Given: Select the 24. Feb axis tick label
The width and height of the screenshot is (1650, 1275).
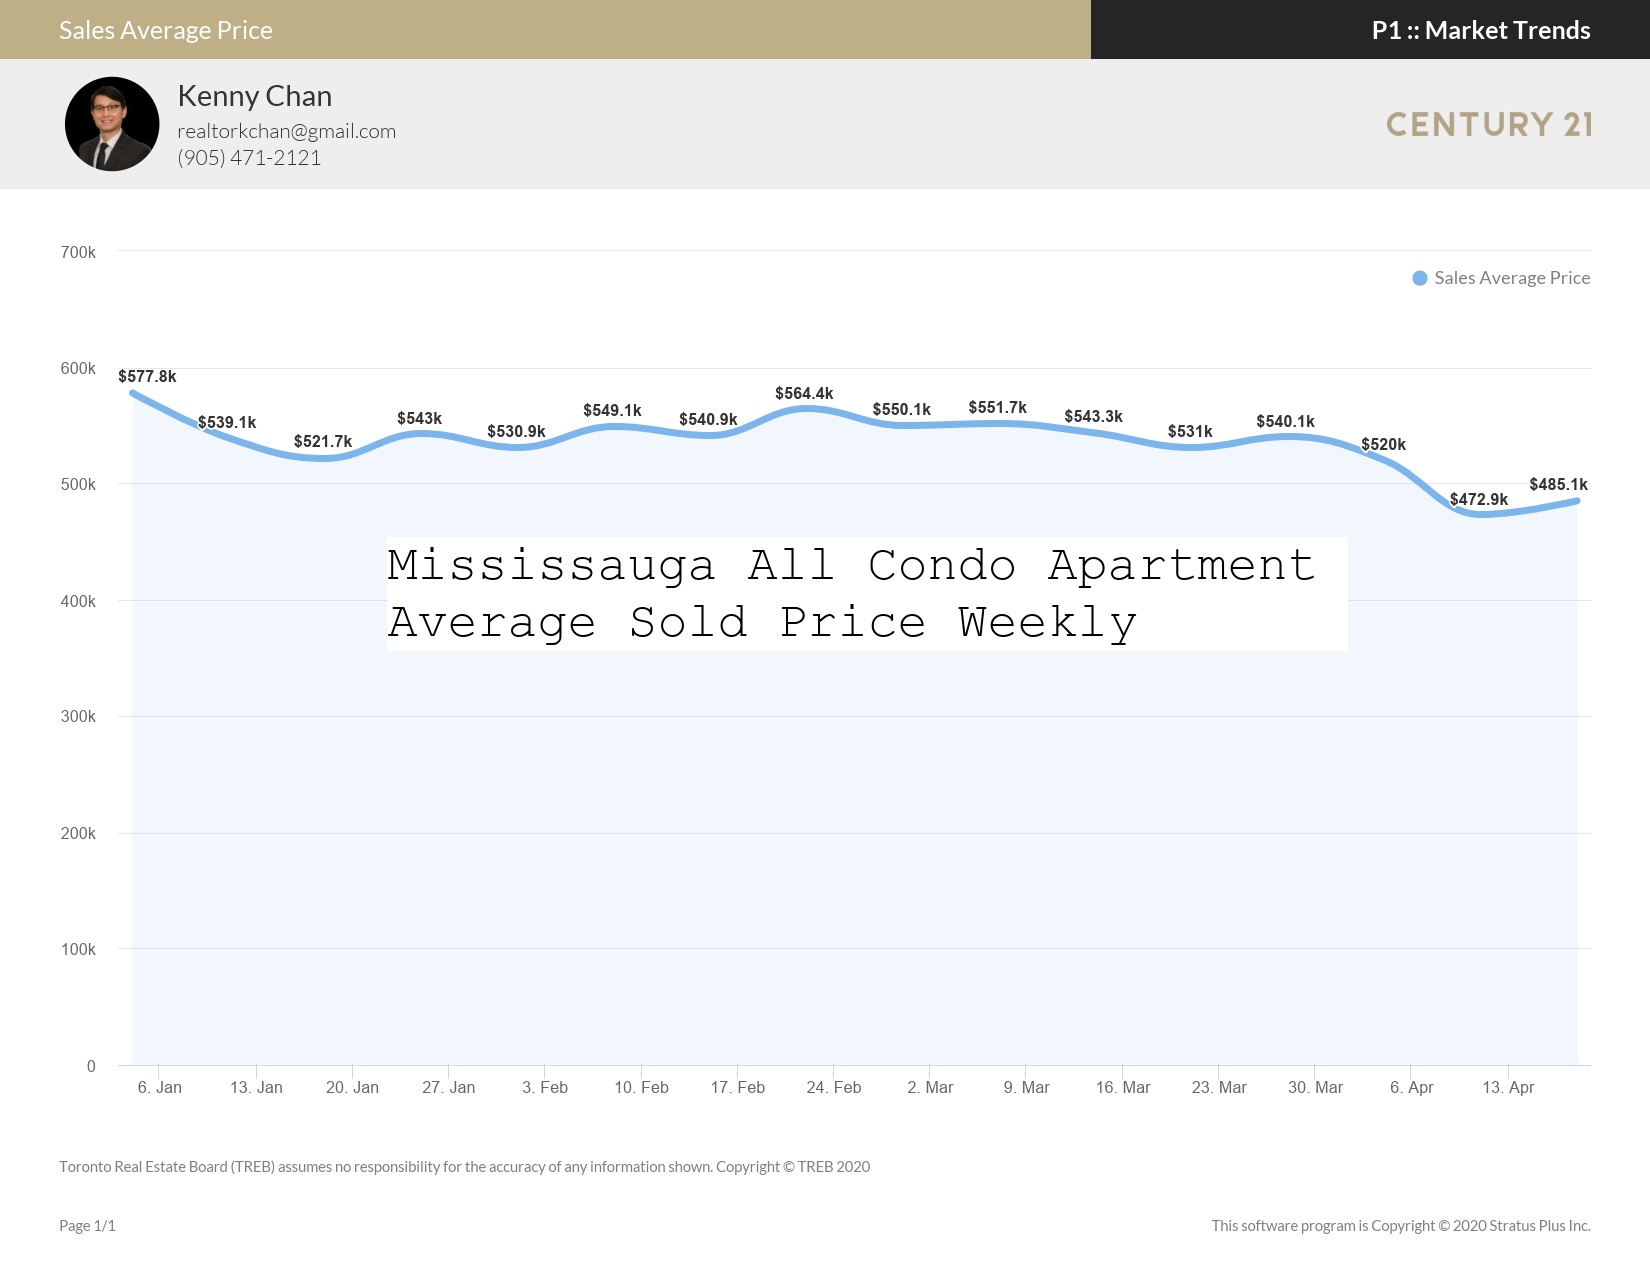Looking at the screenshot, I should [x=834, y=1087].
